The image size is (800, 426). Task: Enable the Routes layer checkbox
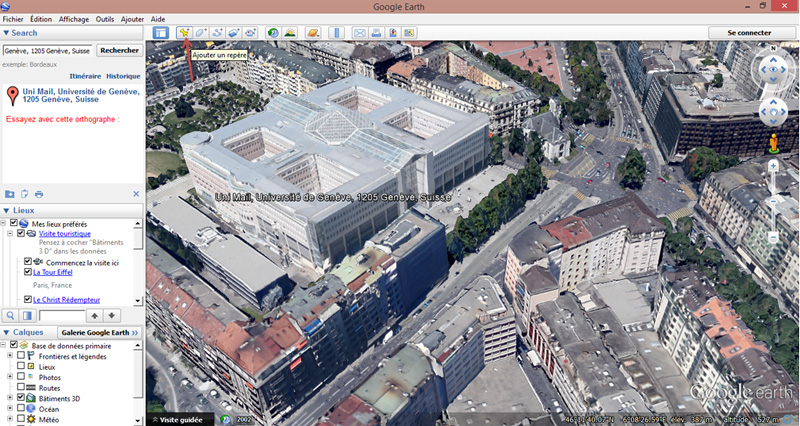pyautogui.click(x=21, y=387)
